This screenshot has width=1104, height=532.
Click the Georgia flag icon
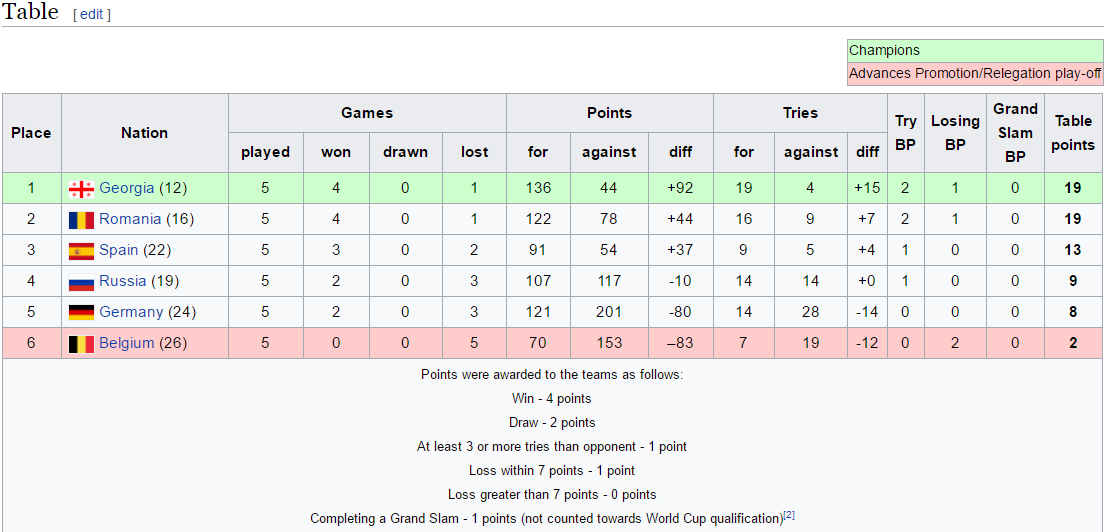coord(81,189)
